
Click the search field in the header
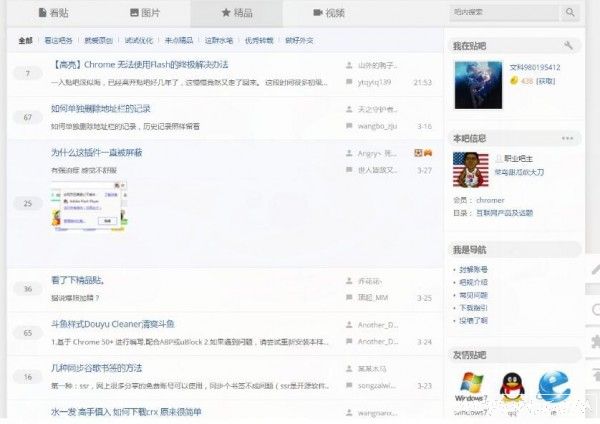[504, 12]
